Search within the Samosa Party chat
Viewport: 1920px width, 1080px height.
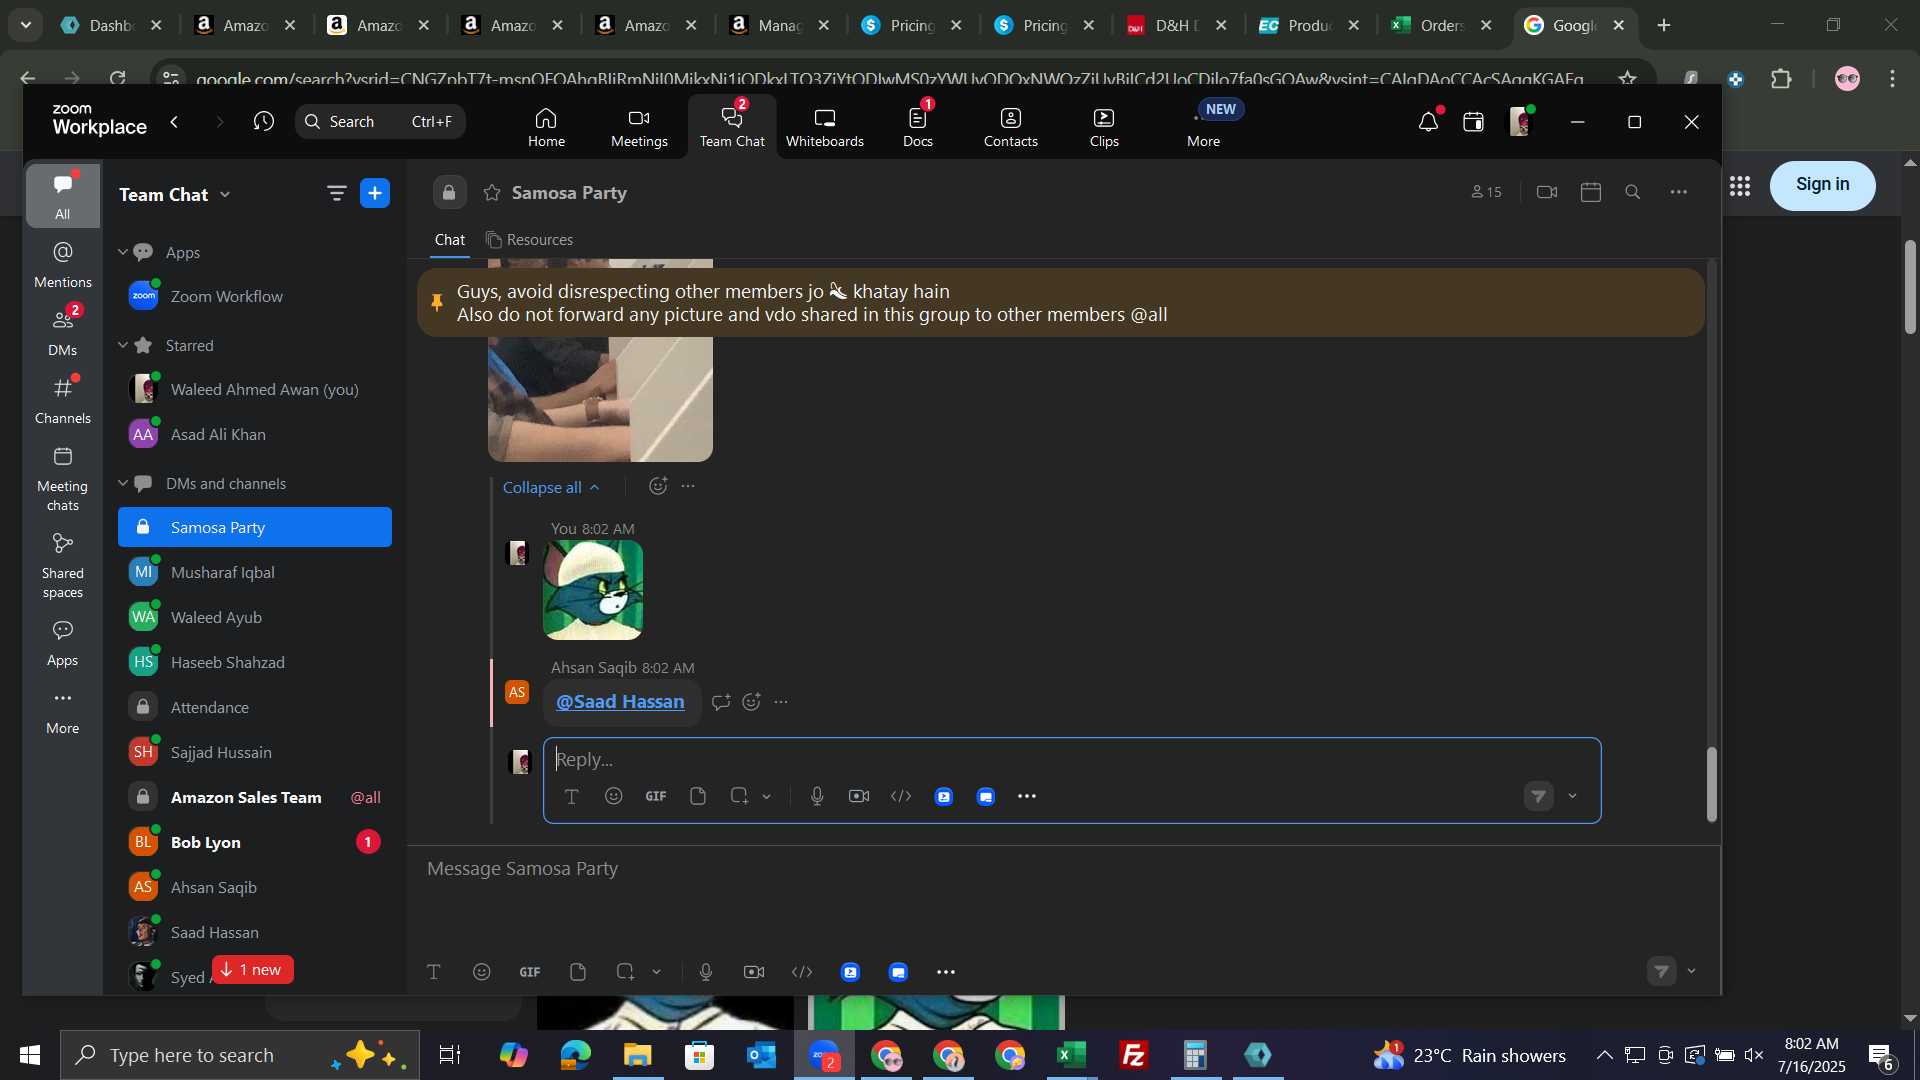[1633, 192]
